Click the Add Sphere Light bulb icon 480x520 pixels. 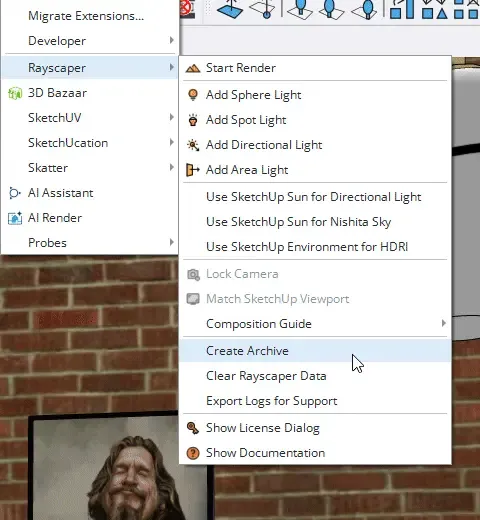click(193, 95)
